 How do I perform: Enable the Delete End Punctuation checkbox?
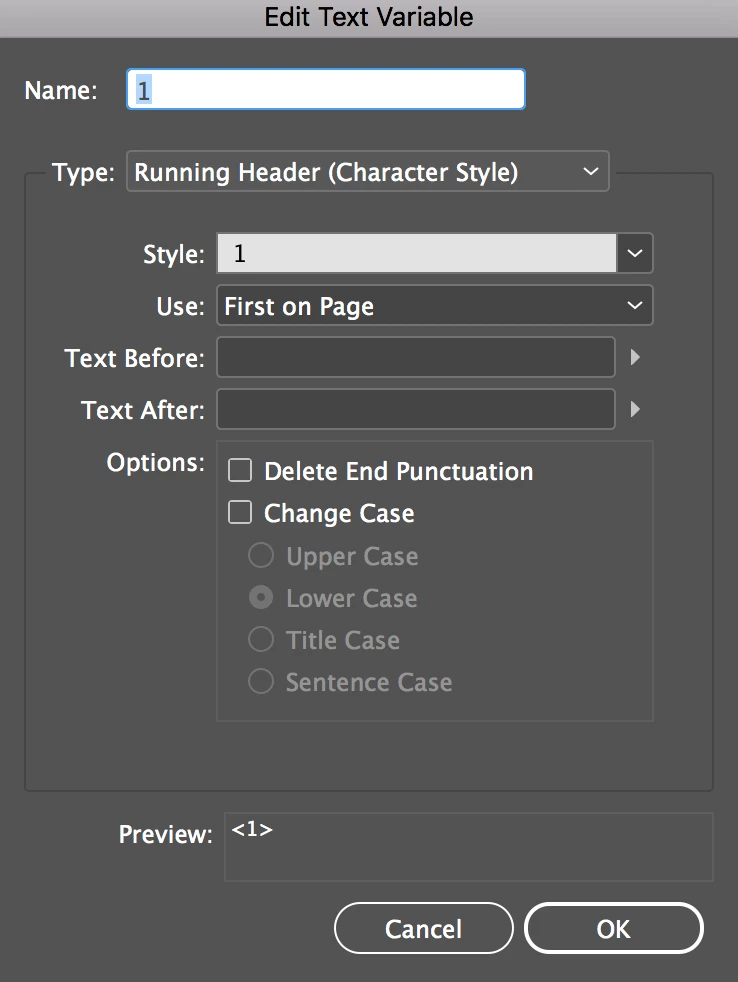pyautogui.click(x=240, y=471)
